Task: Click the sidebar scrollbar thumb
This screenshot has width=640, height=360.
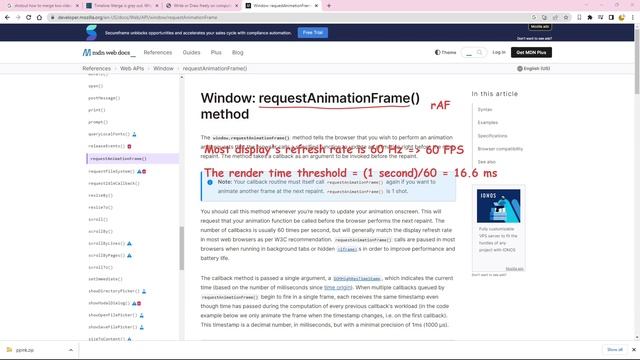Action: (x=182, y=248)
